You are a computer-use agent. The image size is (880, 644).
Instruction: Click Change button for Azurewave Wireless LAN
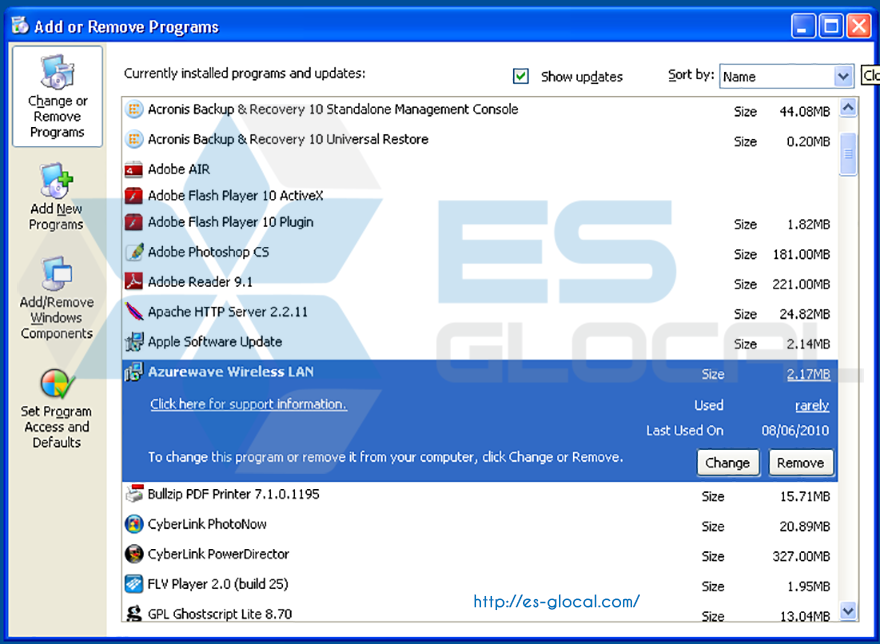point(728,463)
